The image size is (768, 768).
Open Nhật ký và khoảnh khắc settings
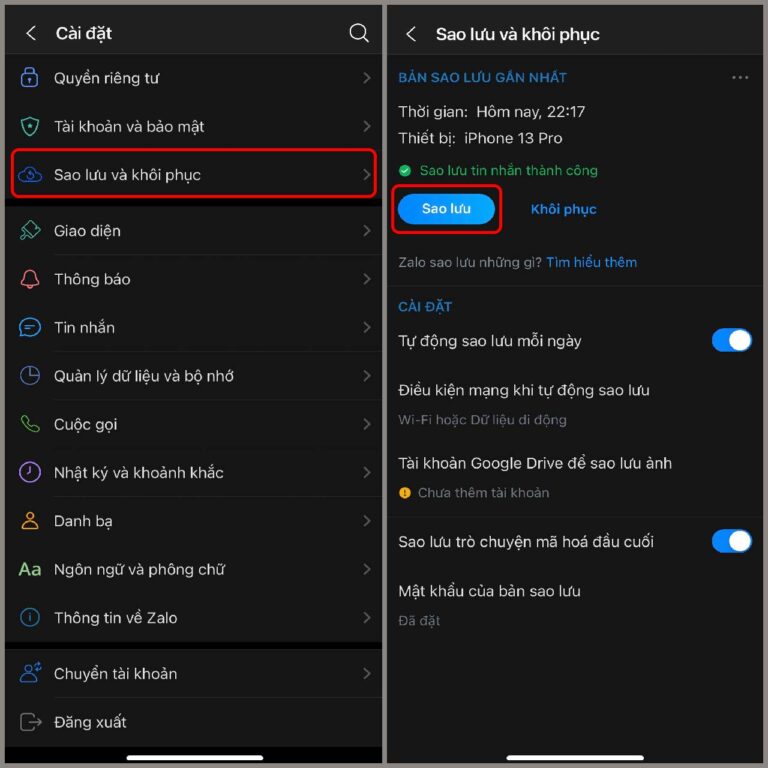(193, 473)
